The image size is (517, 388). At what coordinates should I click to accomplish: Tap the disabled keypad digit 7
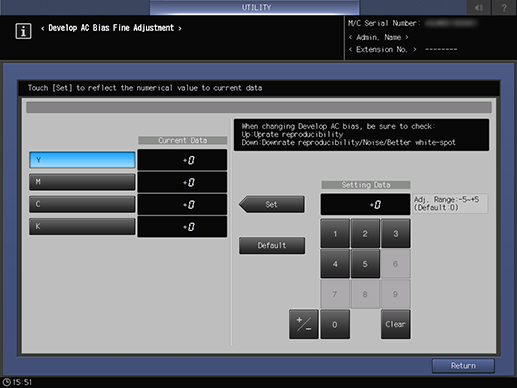(x=335, y=294)
